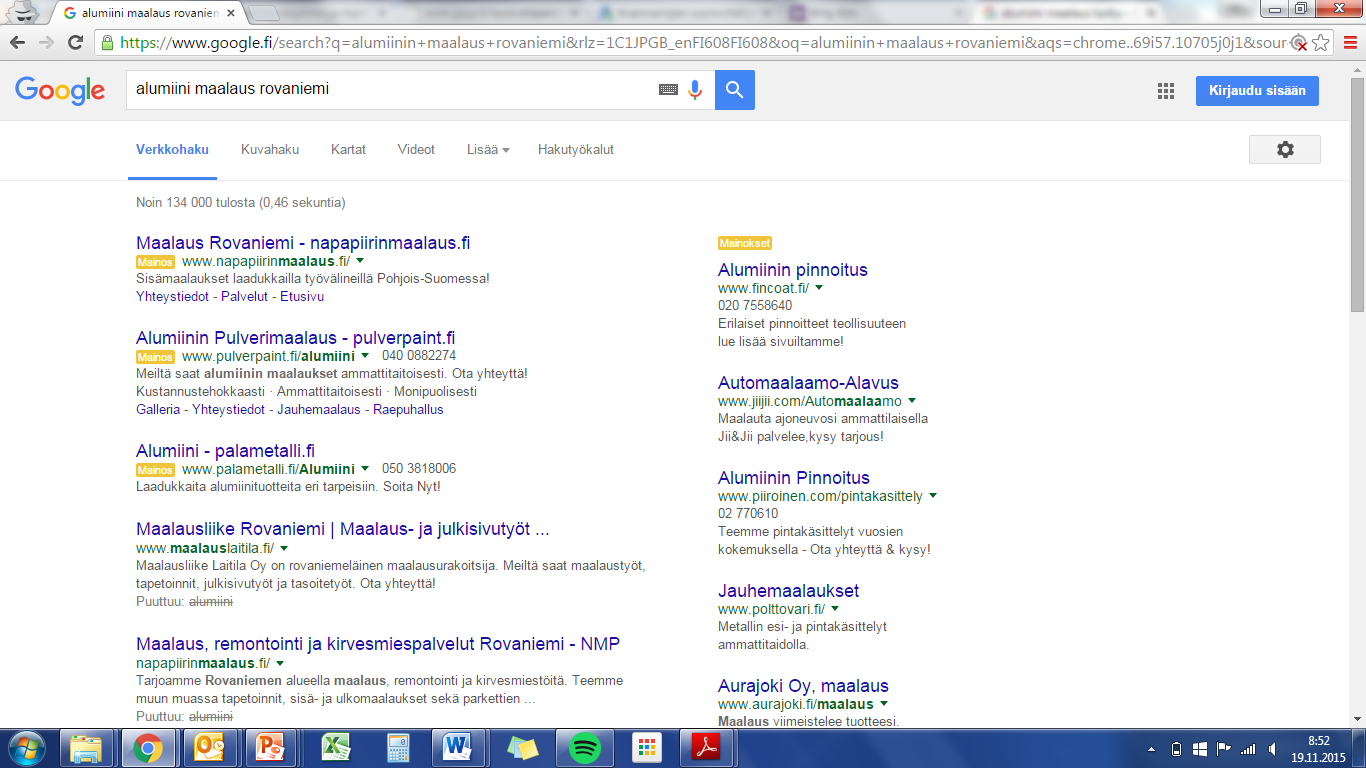The width and height of the screenshot is (1366, 768).
Task: Open dropdown arrow beside www.pulverpaint.fi/alumiini
Action: pos(365,355)
